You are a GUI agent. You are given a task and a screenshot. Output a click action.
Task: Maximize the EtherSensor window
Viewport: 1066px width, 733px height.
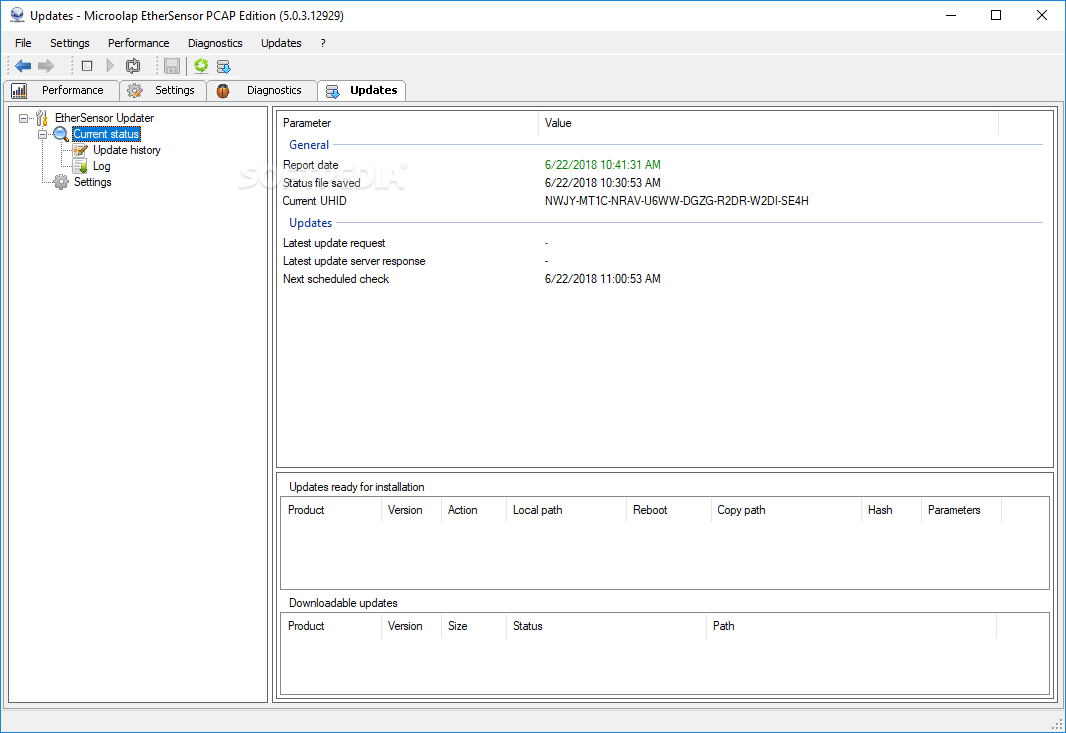point(996,15)
